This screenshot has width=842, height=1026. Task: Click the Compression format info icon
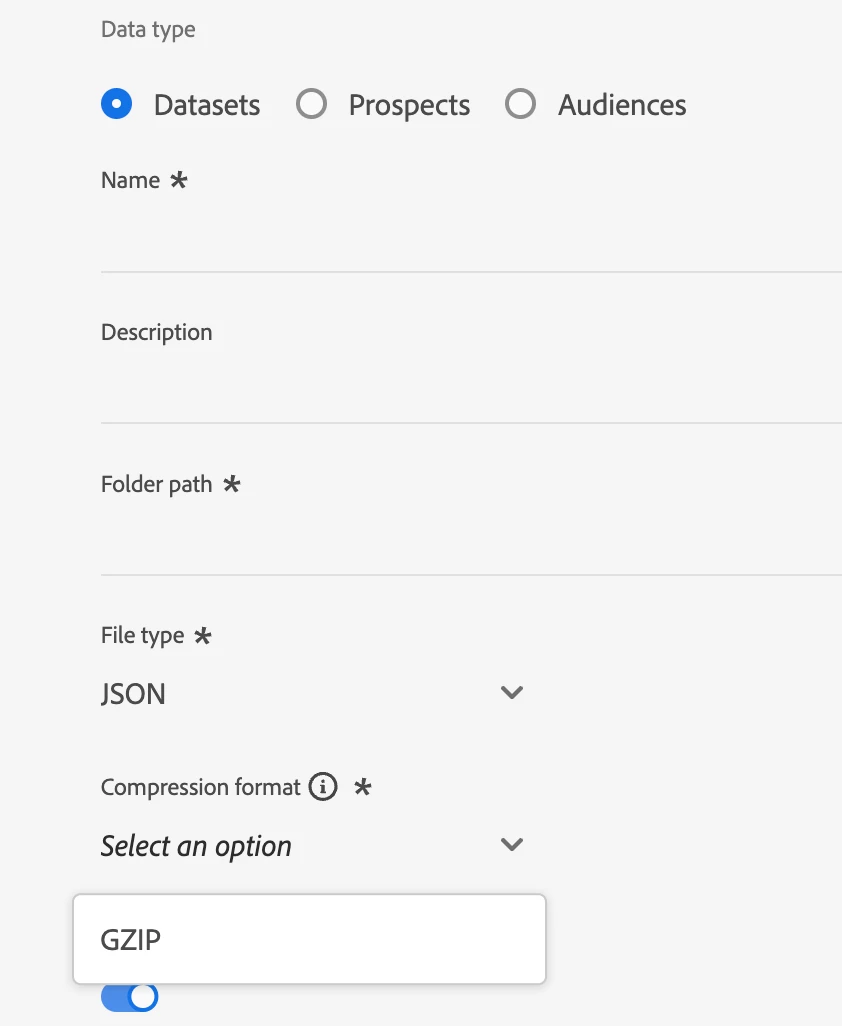322,788
